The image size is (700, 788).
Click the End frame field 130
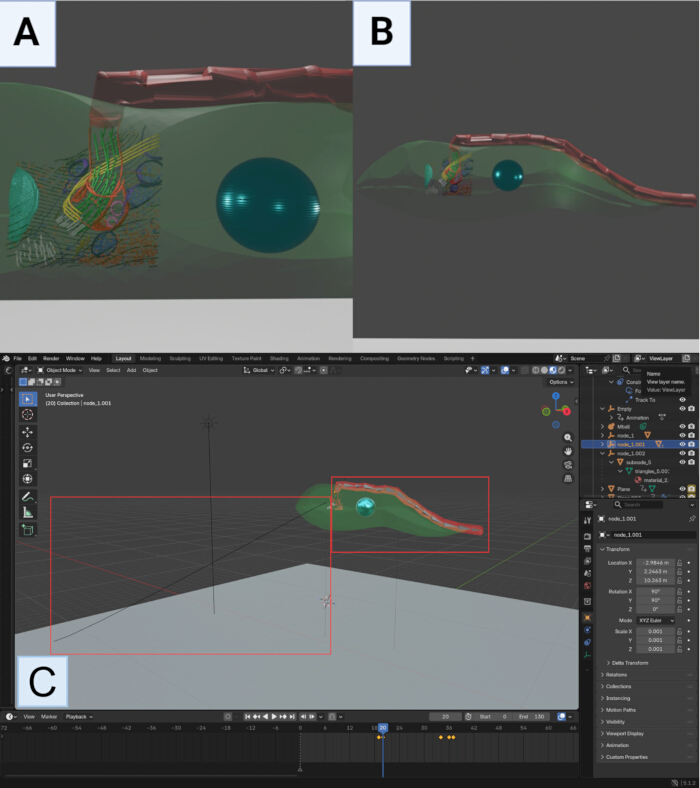(533, 717)
